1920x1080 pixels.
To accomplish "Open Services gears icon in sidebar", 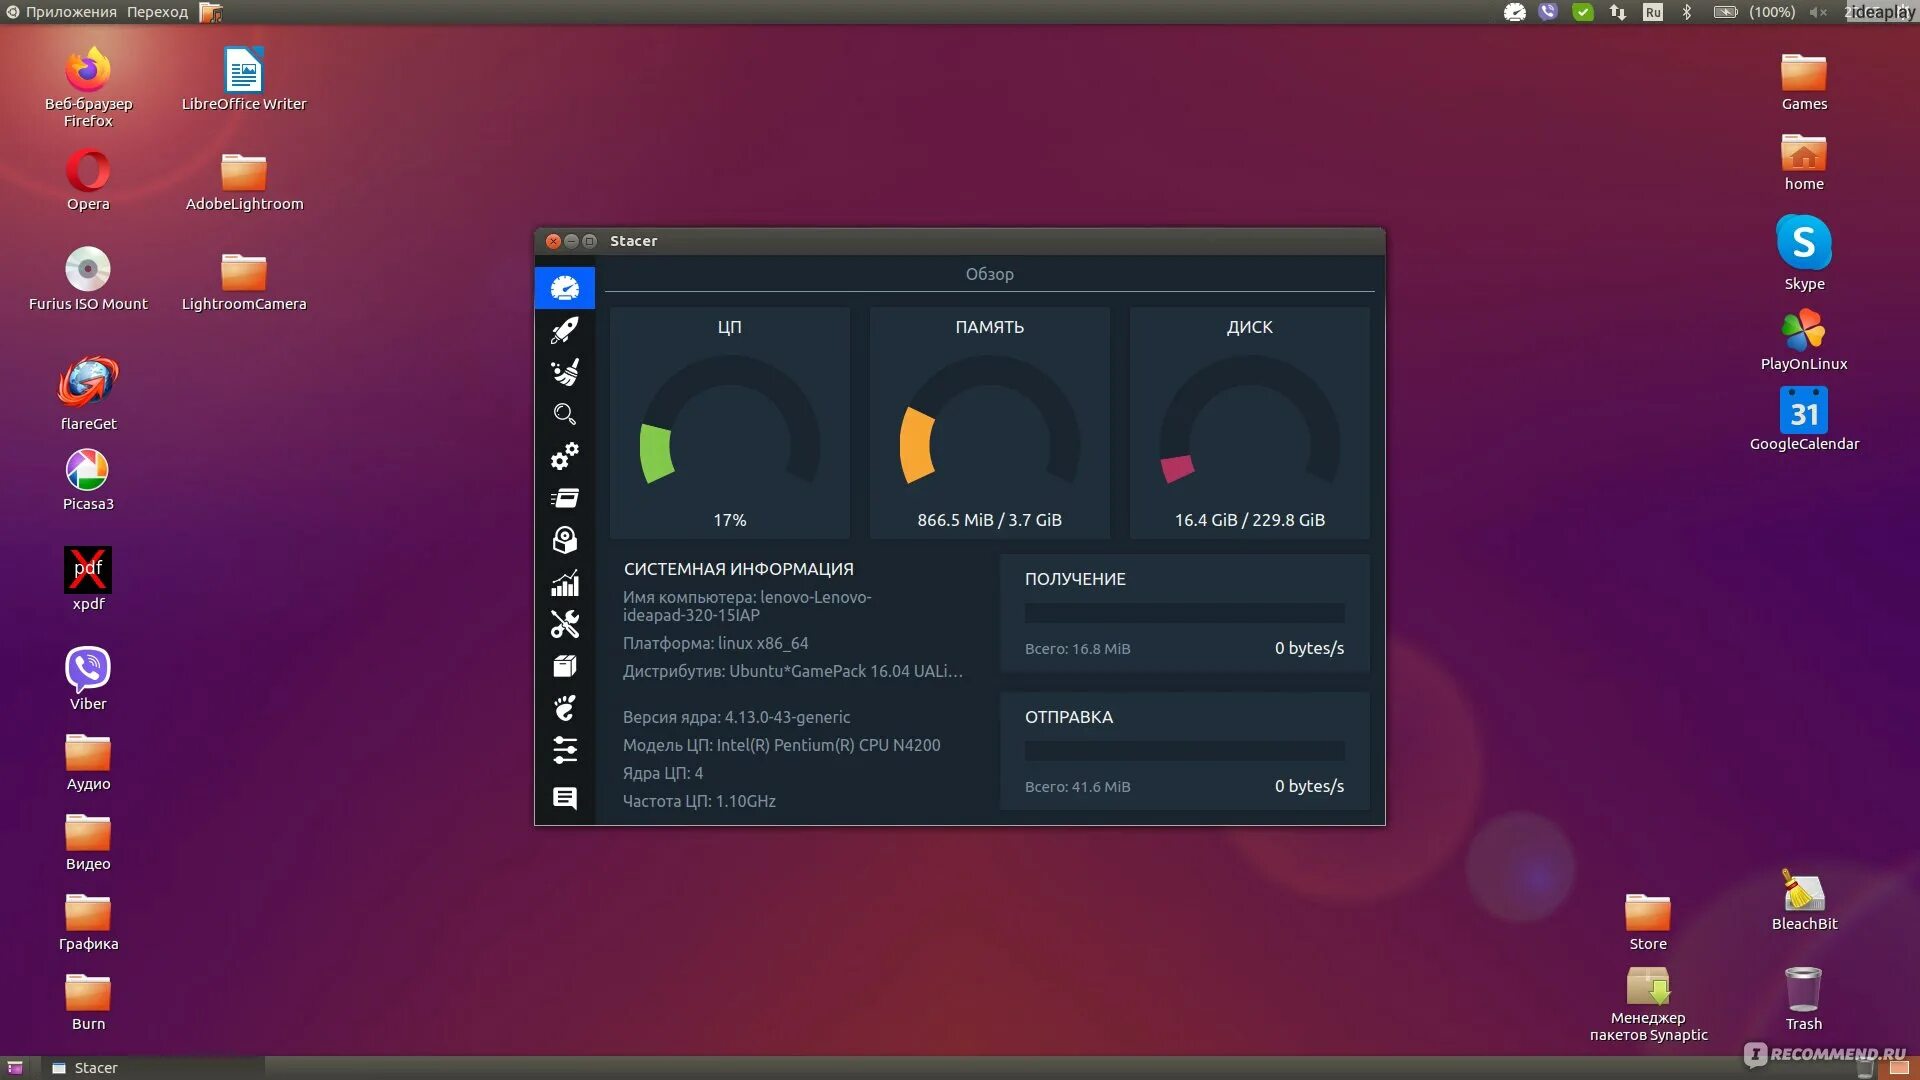I will click(x=565, y=456).
